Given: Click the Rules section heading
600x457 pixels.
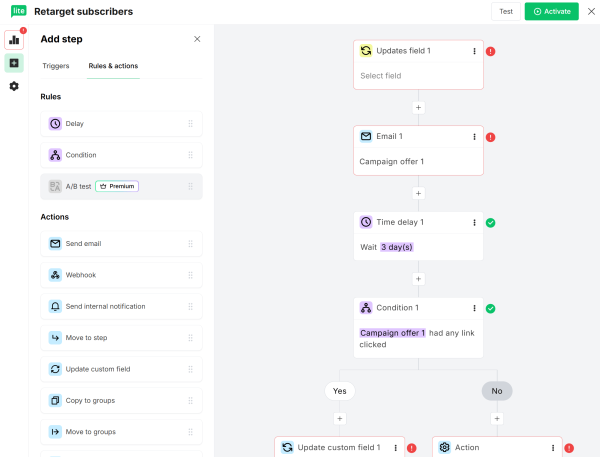Looking at the screenshot, I should click(x=51, y=97).
